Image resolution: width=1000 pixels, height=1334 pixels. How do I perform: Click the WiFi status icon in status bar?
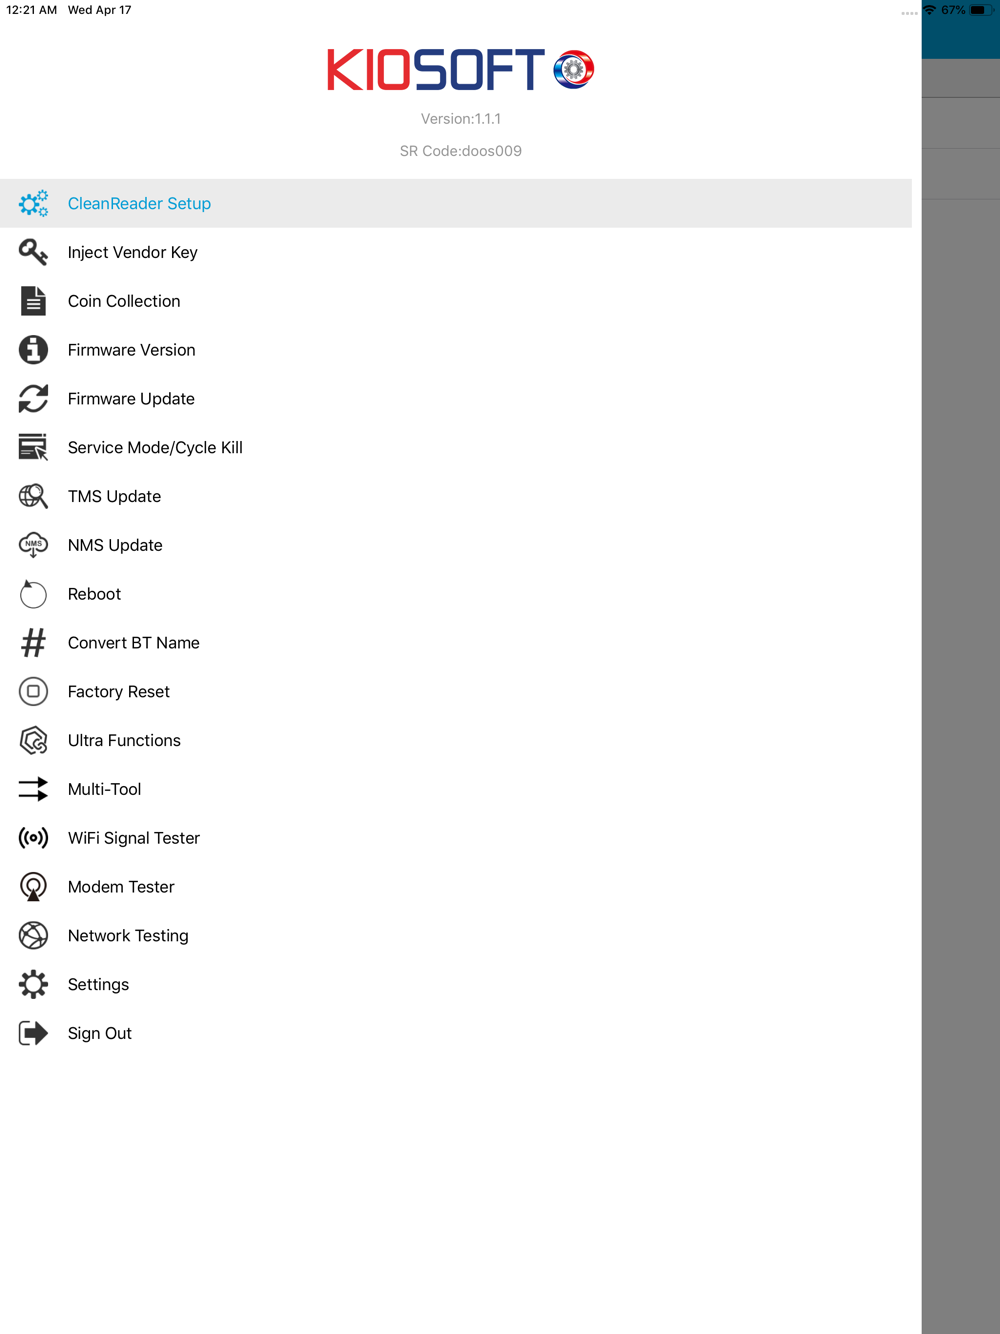pos(929,10)
